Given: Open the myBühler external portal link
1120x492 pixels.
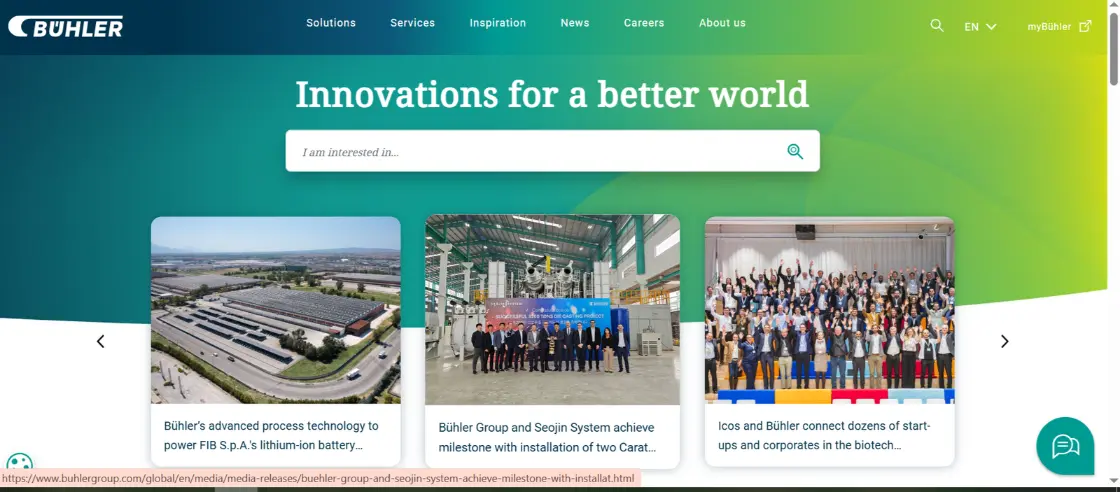Looking at the screenshot, I should point(1059,26).
